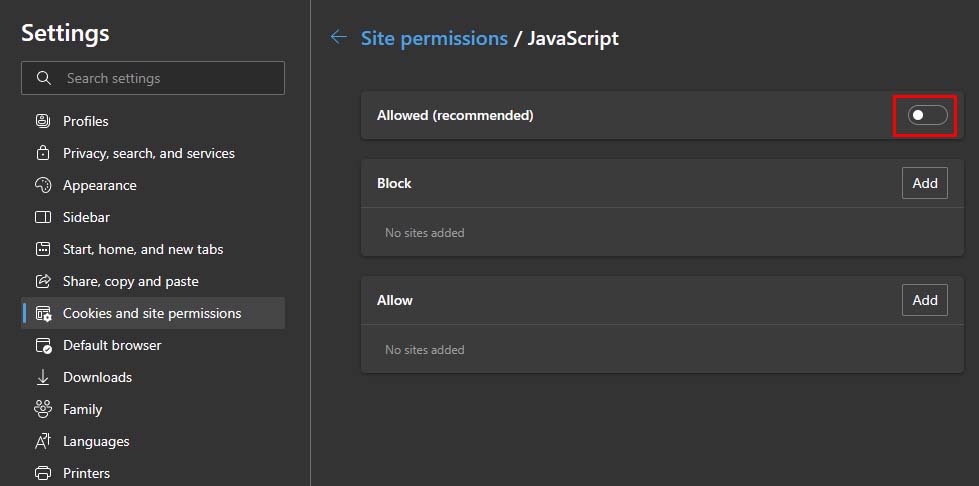Screen dimensions: 979x486
Task: Select Family settings
Action: [x=153, y=409]
